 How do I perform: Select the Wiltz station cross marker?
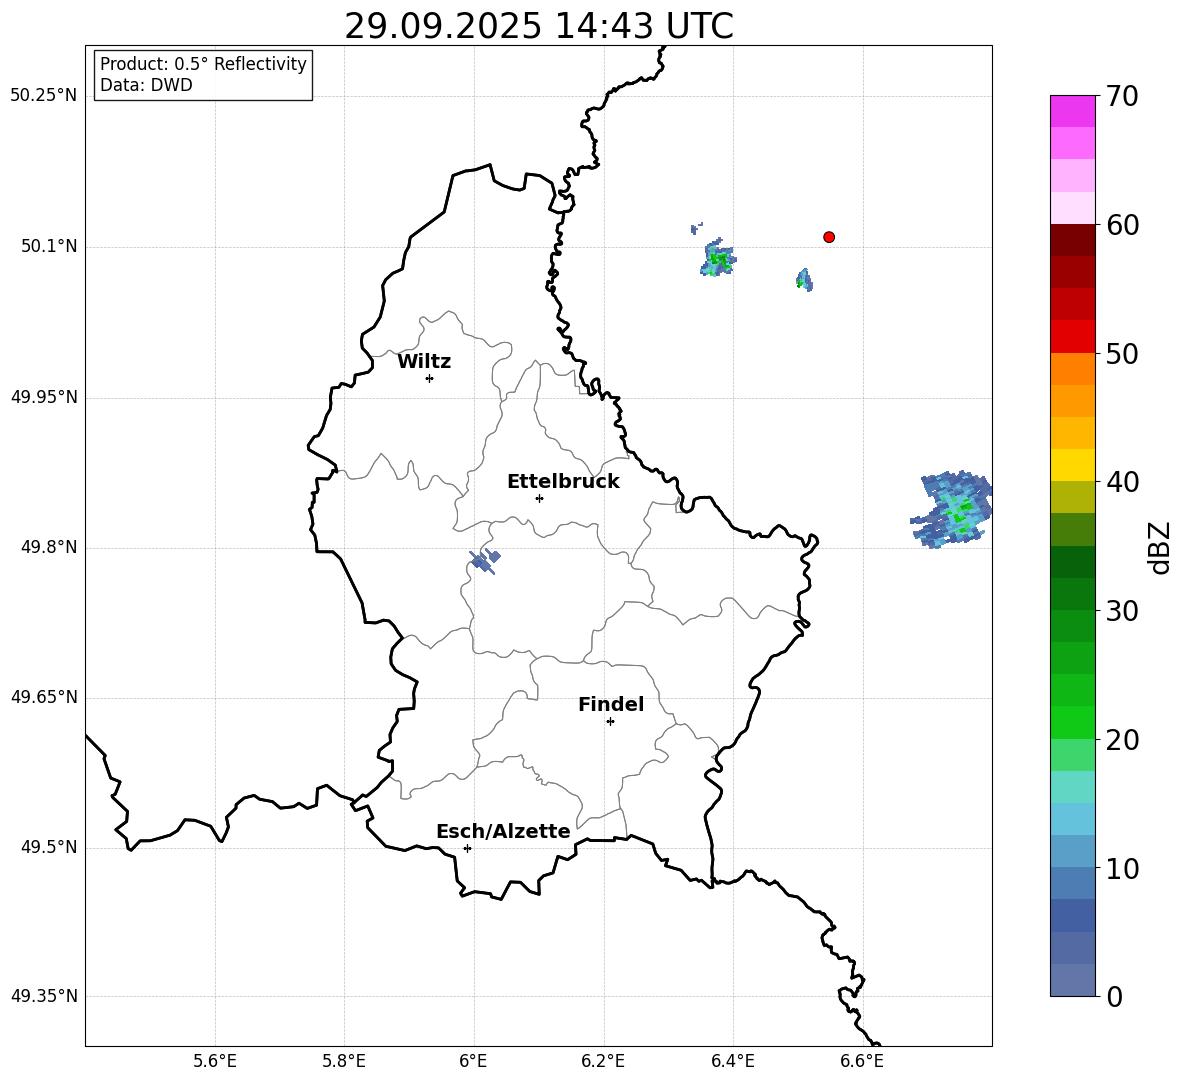[x=429, y=378]
